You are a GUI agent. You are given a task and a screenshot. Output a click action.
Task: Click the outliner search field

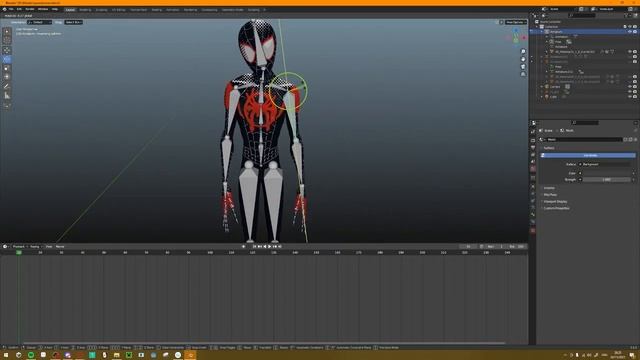click(x=582, y=16)
